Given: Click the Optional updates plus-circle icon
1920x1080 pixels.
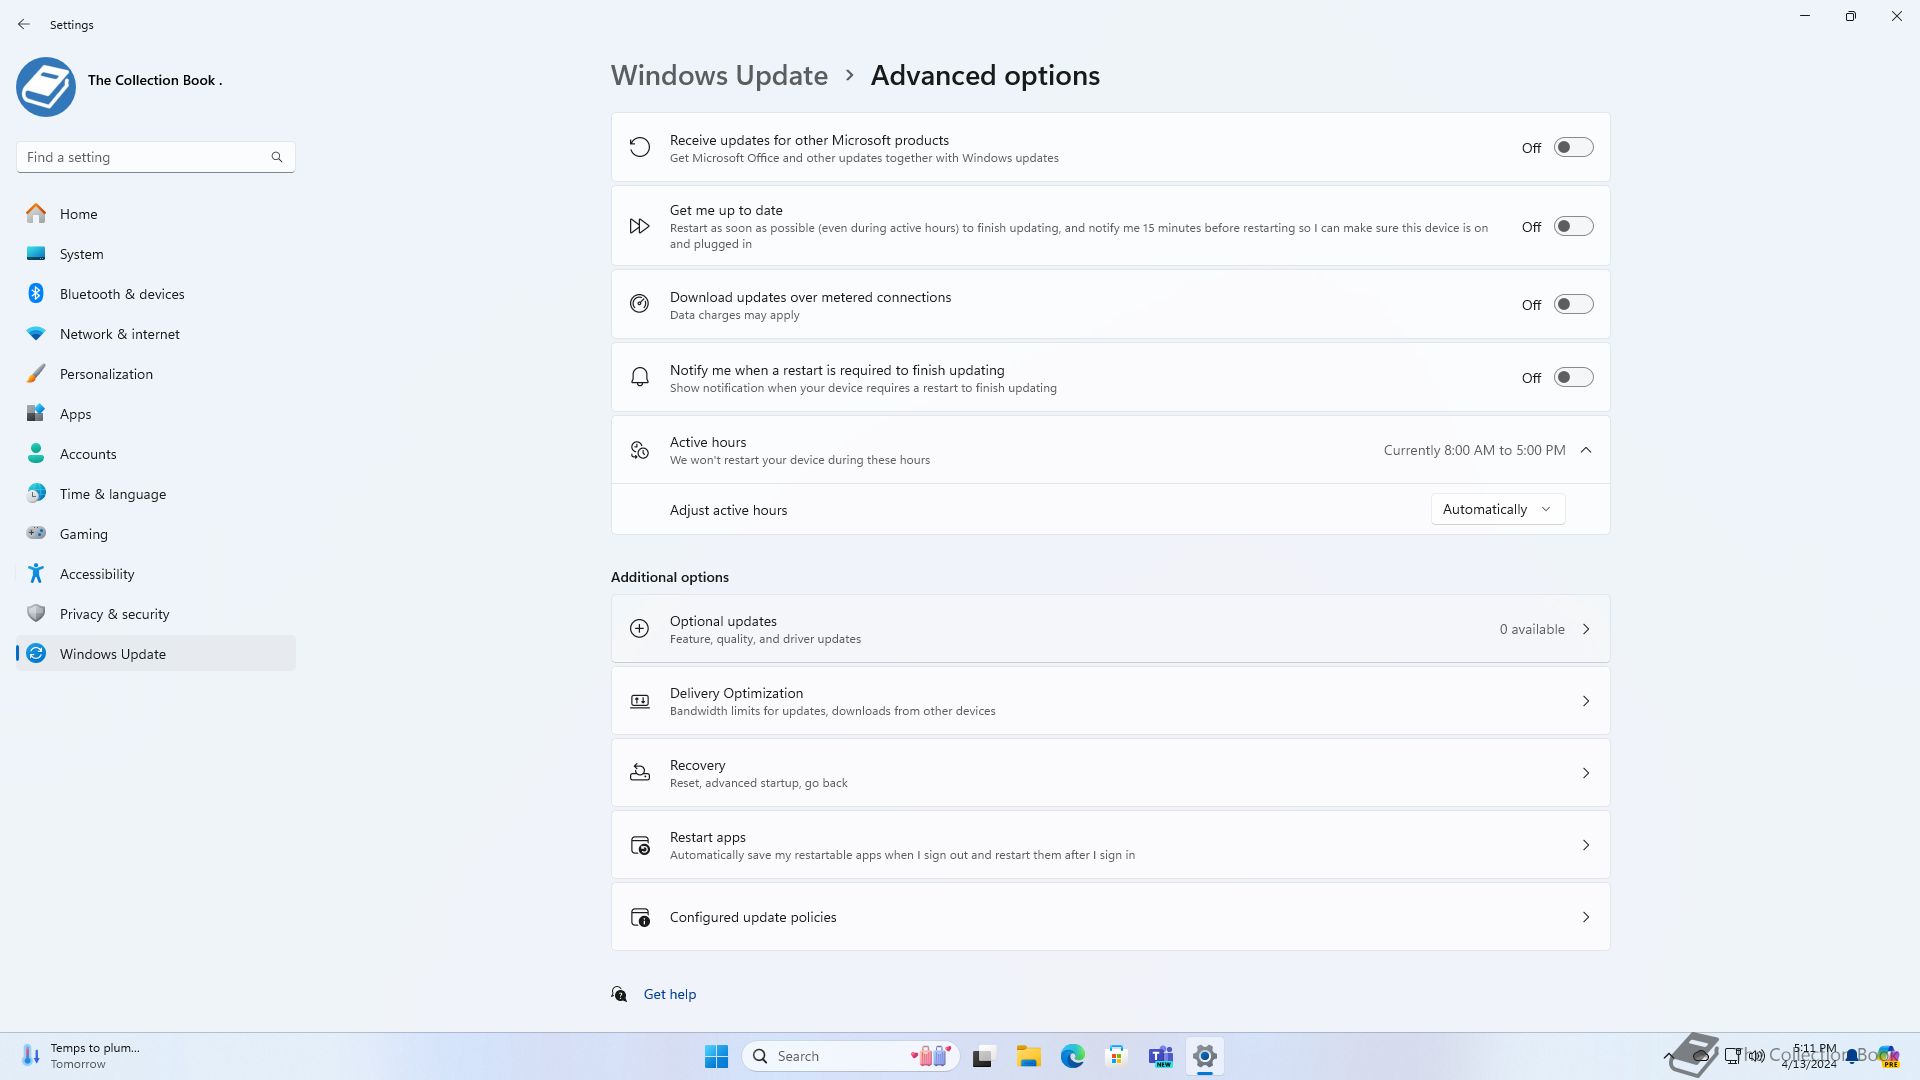Looking at the screenshot, I should [639, 628].
